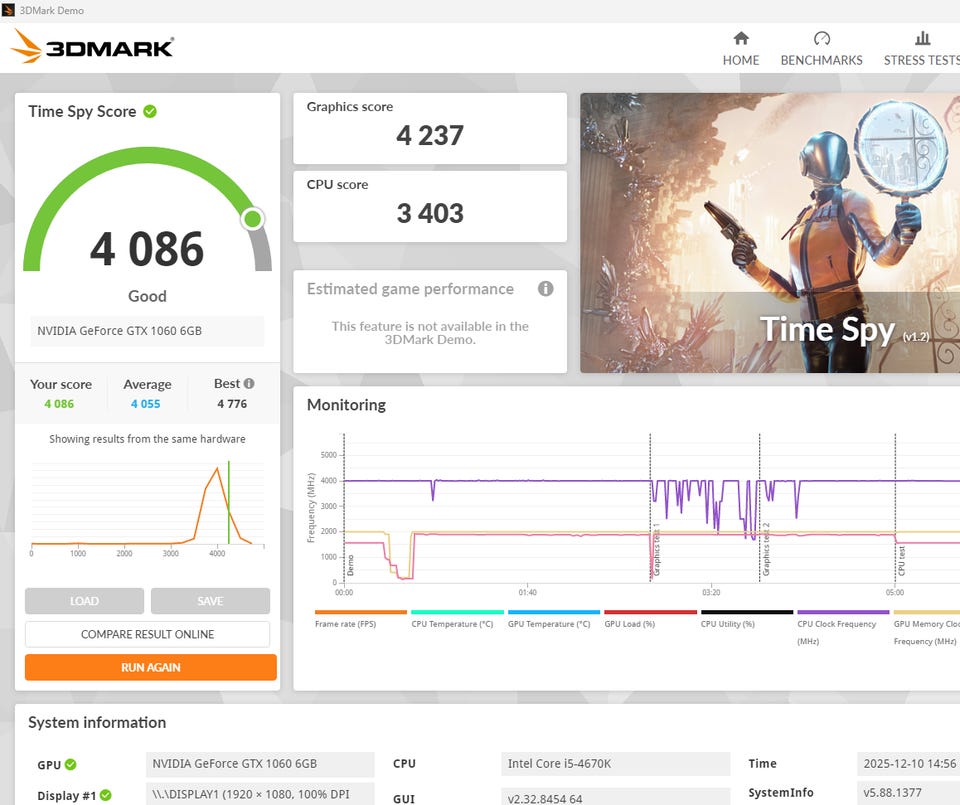Click the 3DMark logo
This screenshot has width=960, height=805.
point(92,46)
